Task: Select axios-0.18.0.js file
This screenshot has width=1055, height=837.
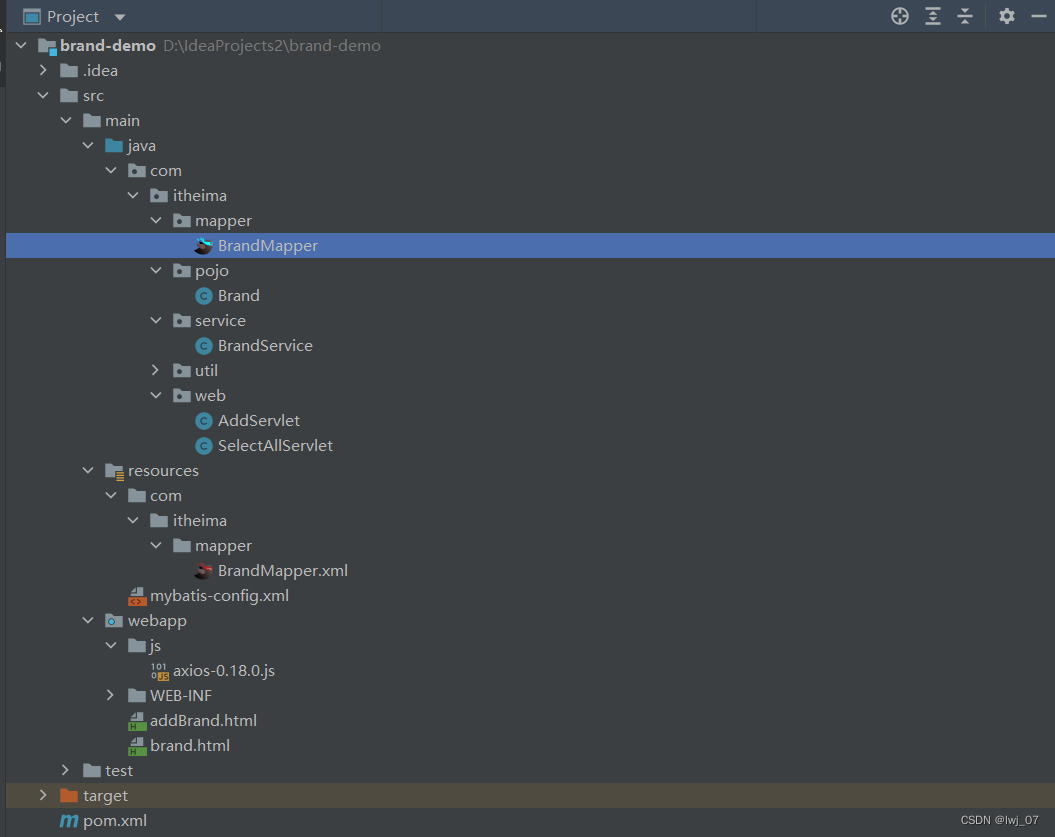Action: (223, 671)
